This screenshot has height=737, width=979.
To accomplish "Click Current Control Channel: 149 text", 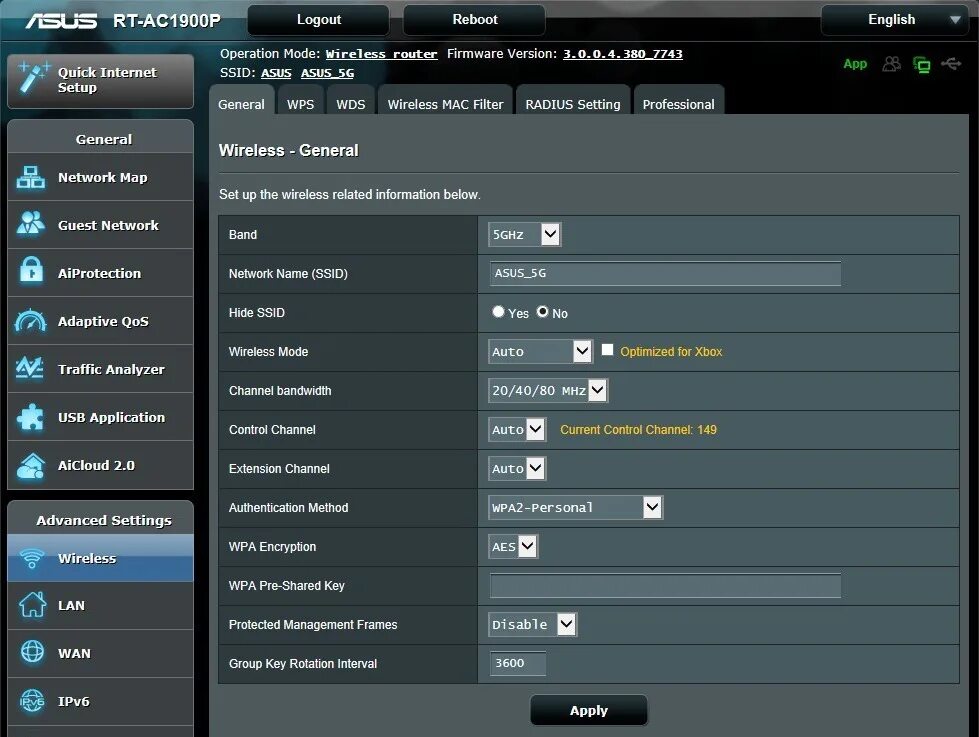I will pos(638,430).
